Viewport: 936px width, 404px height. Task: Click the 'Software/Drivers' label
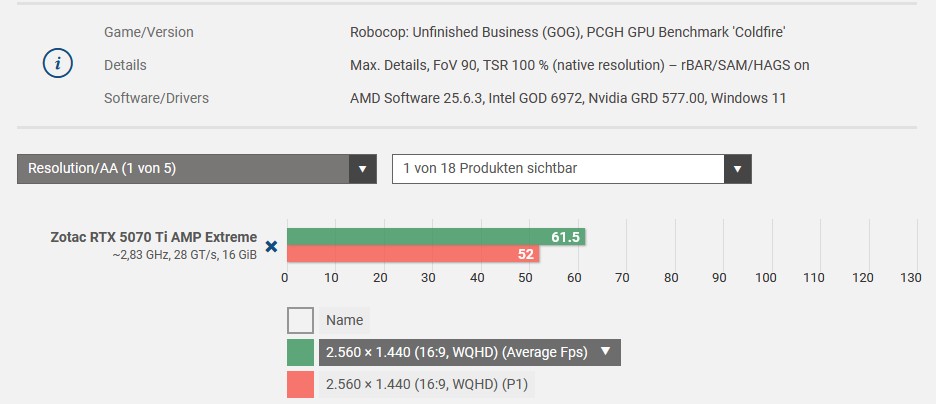click(x=156, y=98)
